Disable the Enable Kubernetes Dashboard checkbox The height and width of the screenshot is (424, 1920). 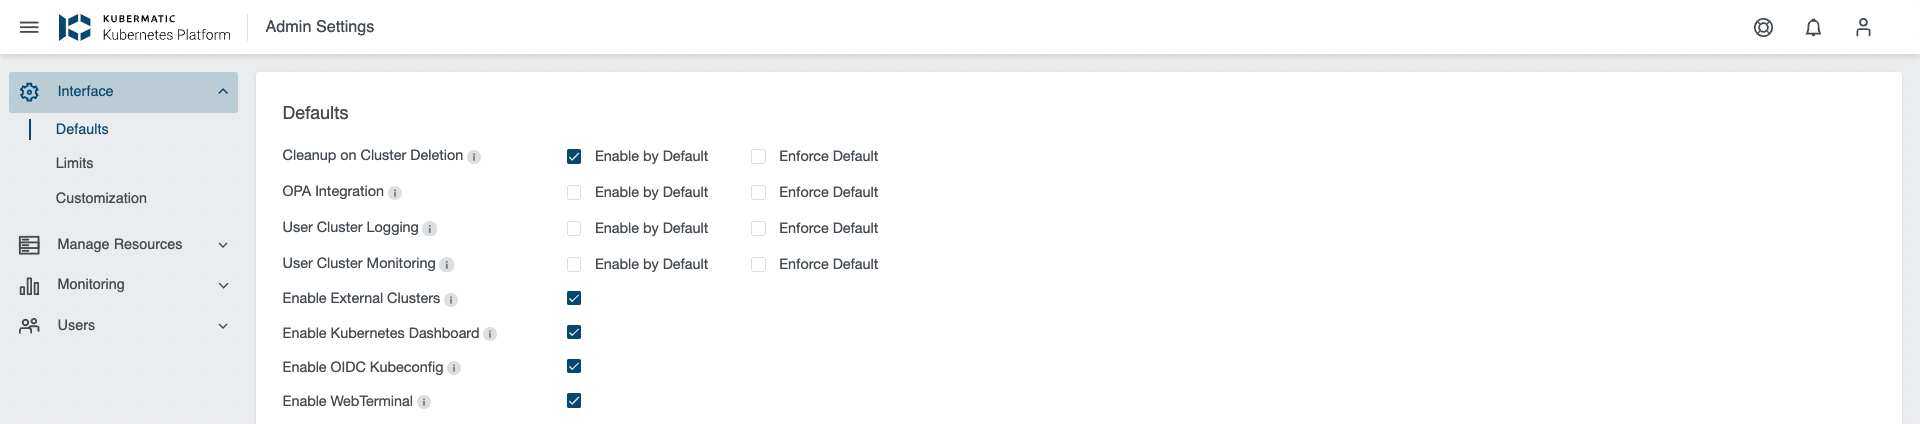click(574, 332)
